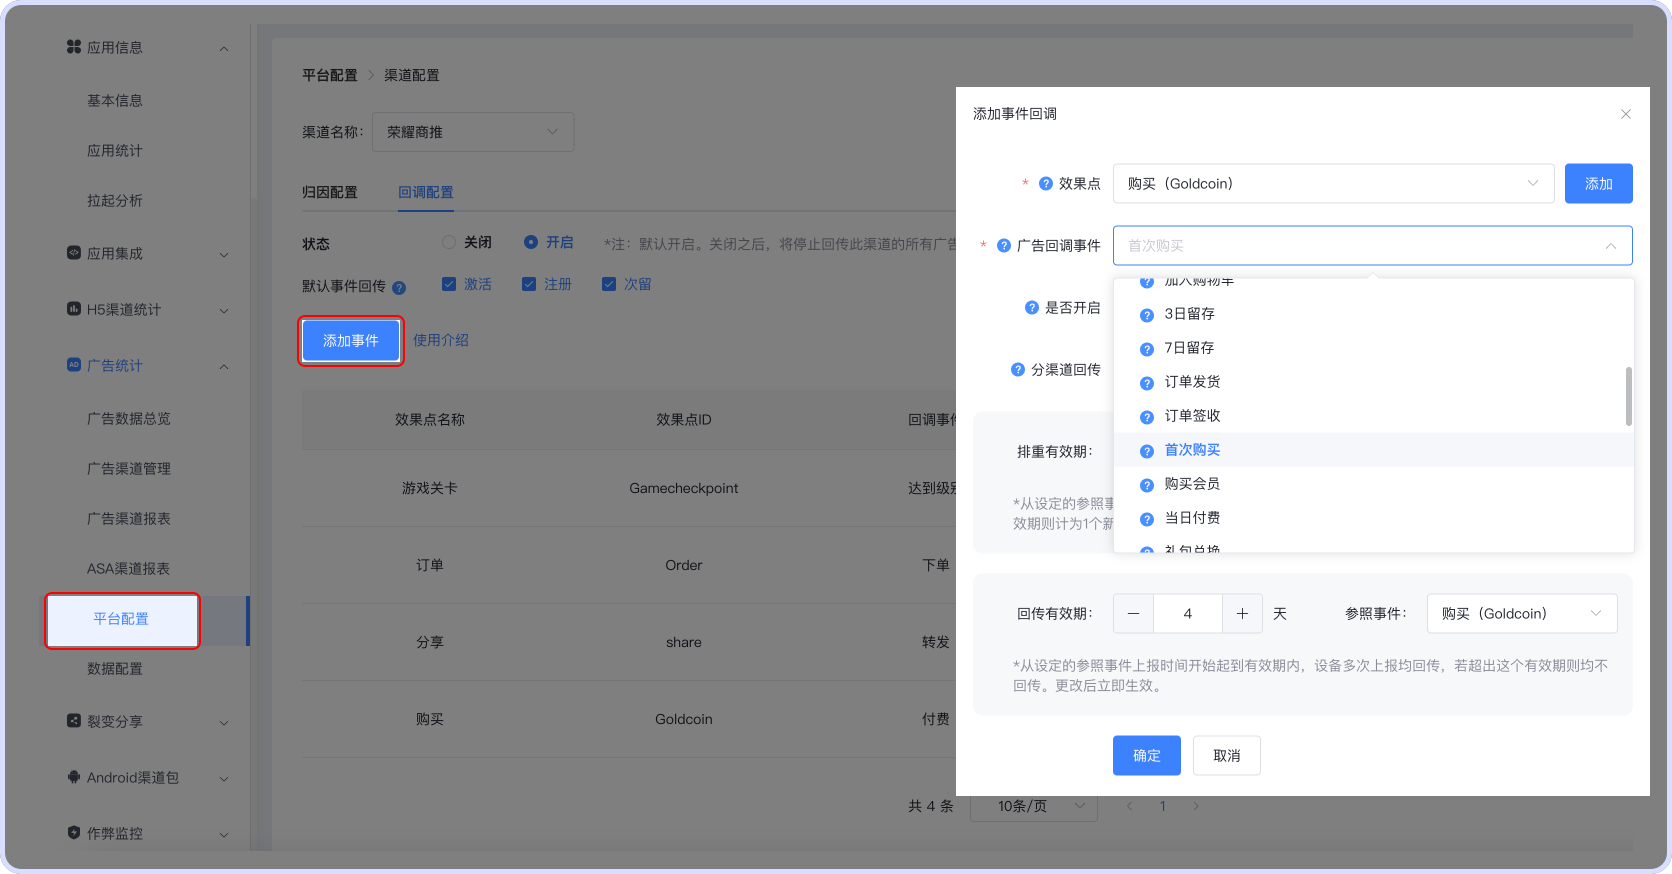Open 广告渠道管理 in the sidebar
Viewport: 1672px width, 874px height.
click(x=129, y=469)
